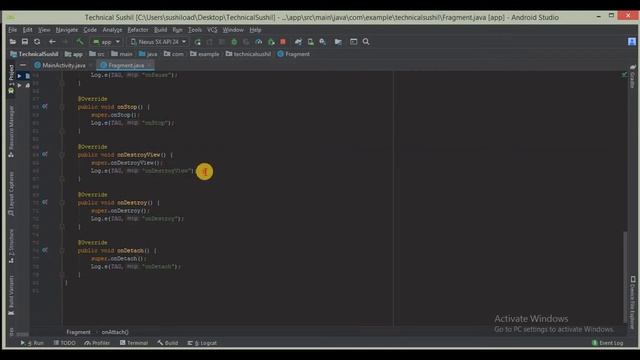
Task: Click the Open folder toolbar icon
Action: coord(13,42)
